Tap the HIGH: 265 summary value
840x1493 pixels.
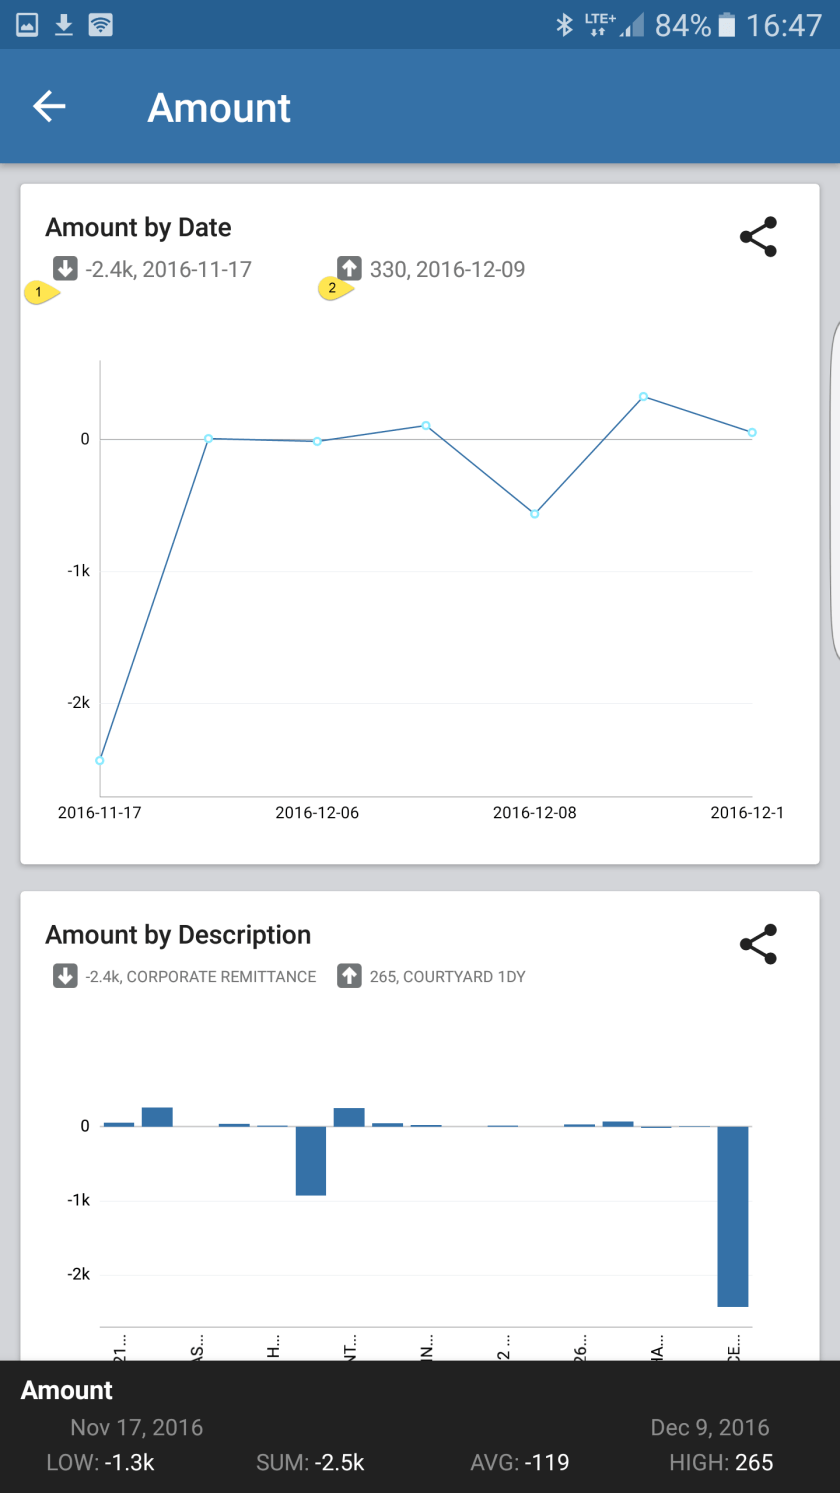(721, 1462)
